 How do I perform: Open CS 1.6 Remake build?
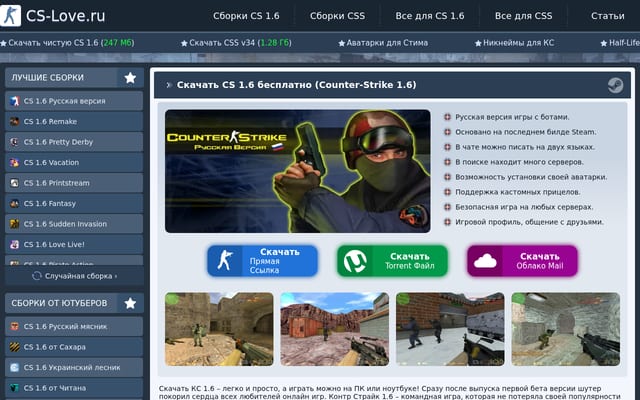coord(74,121)
